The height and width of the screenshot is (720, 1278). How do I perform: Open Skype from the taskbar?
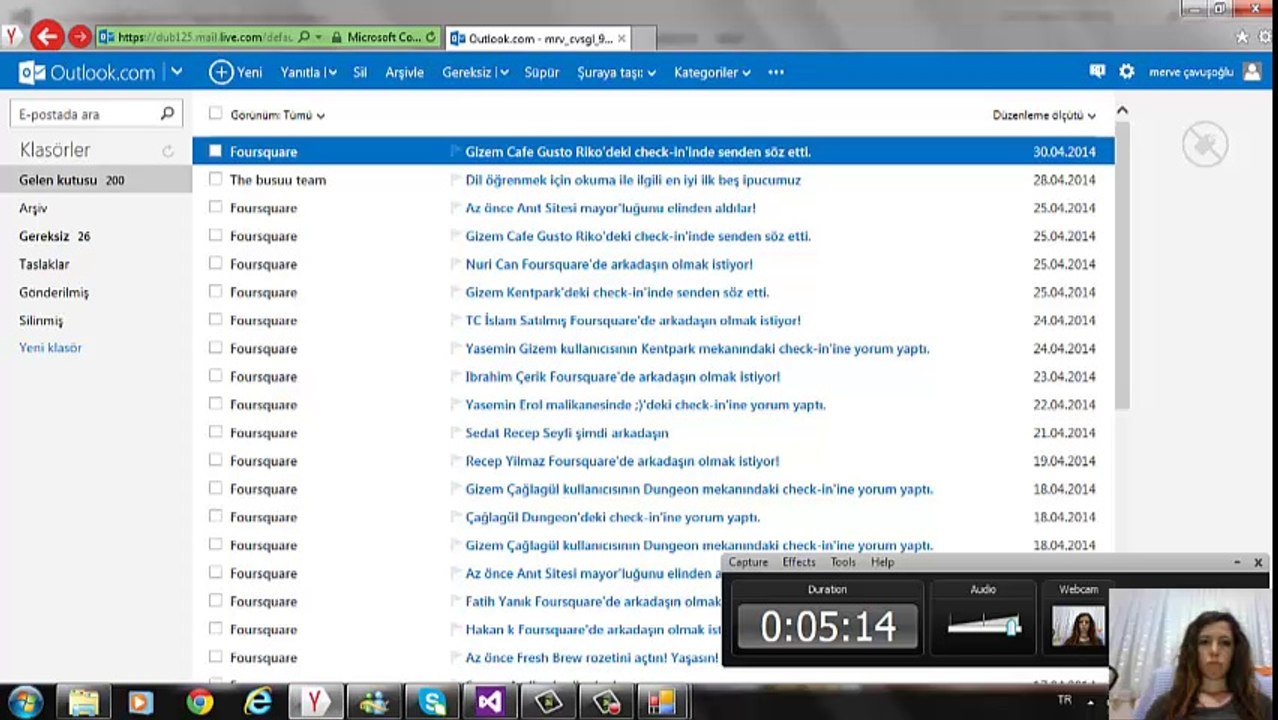coord(432,702)
